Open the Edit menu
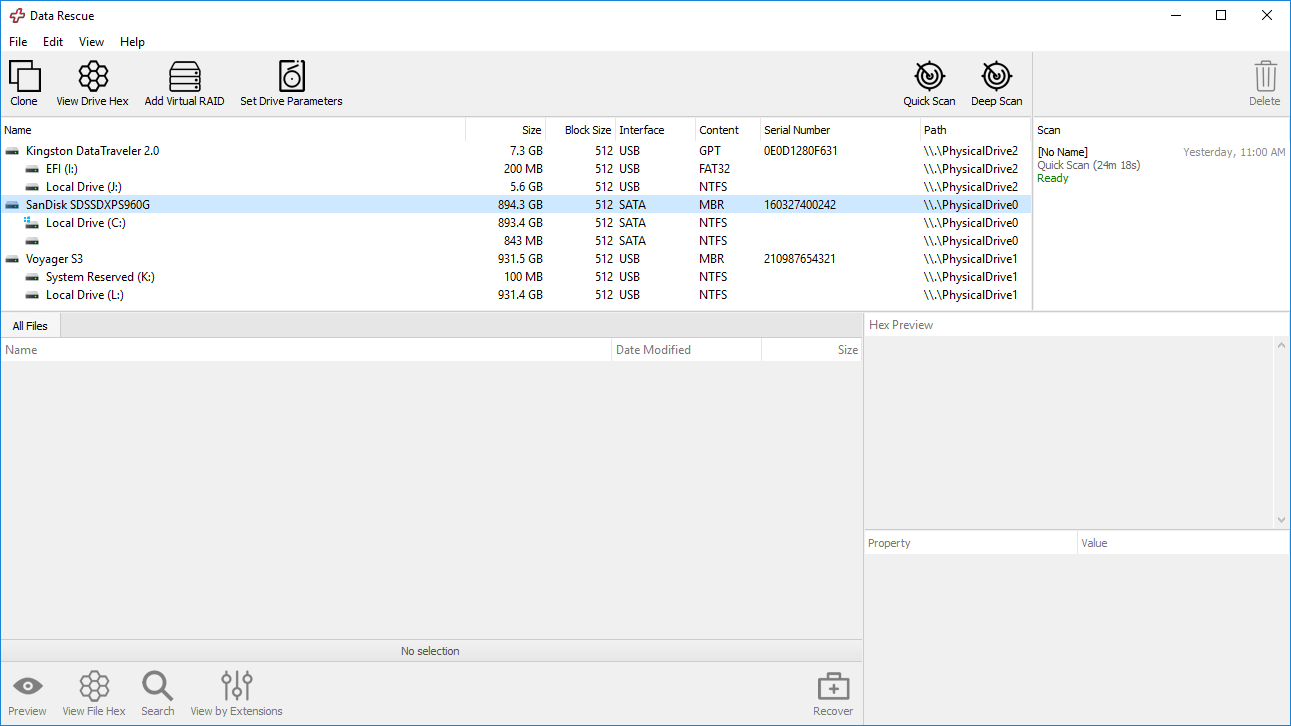This screenshot has height=726, width=1291. tap(53, 42)
